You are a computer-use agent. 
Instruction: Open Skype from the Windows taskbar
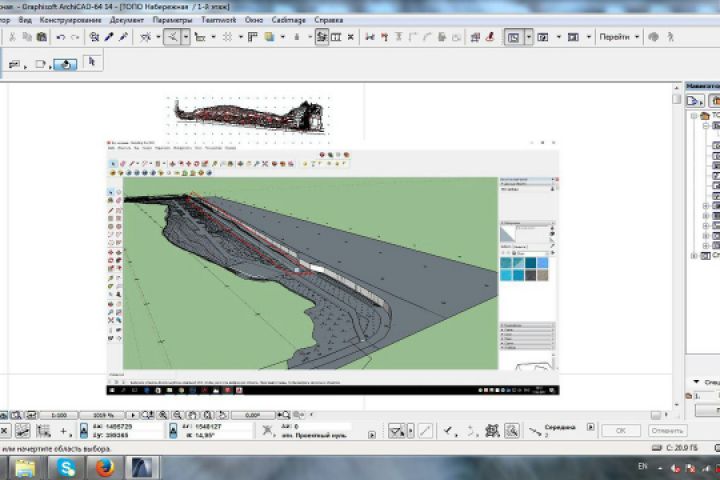66,467
